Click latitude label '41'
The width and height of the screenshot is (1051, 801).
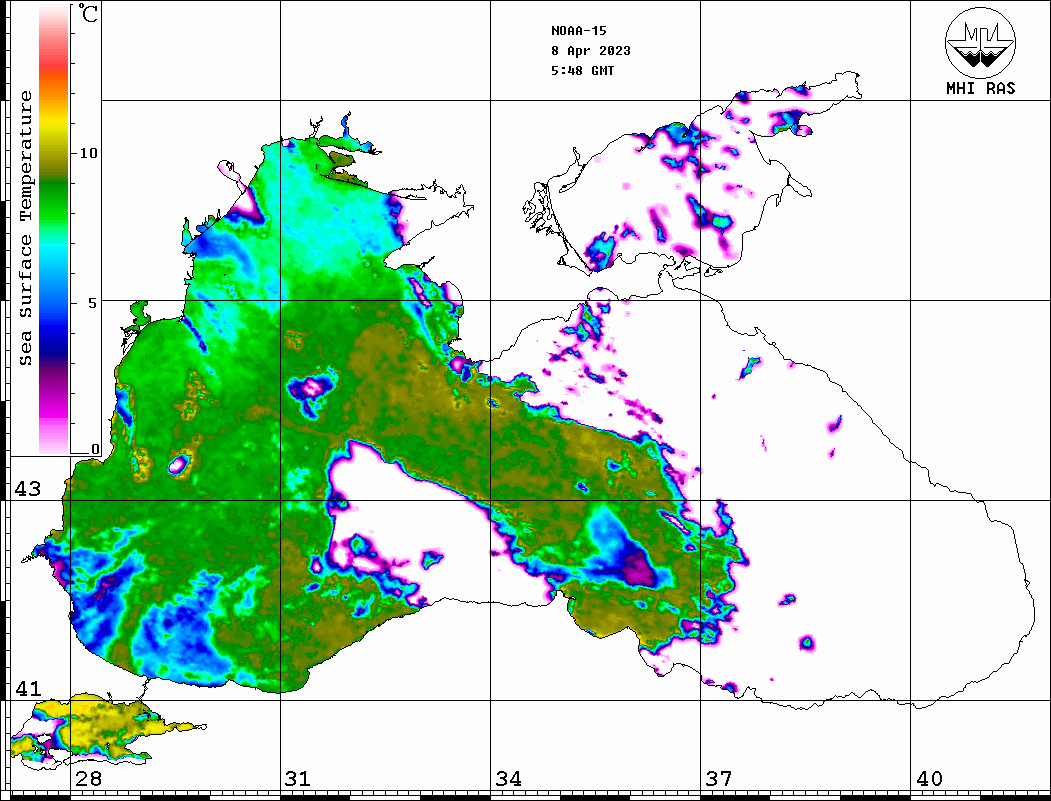[x=28, y=688]
